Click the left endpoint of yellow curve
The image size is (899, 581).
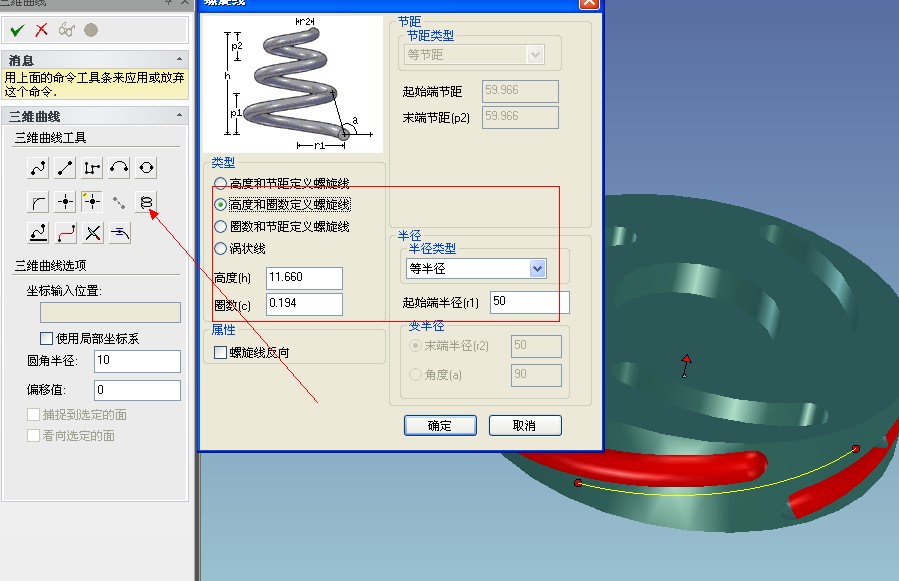point(578,483)
